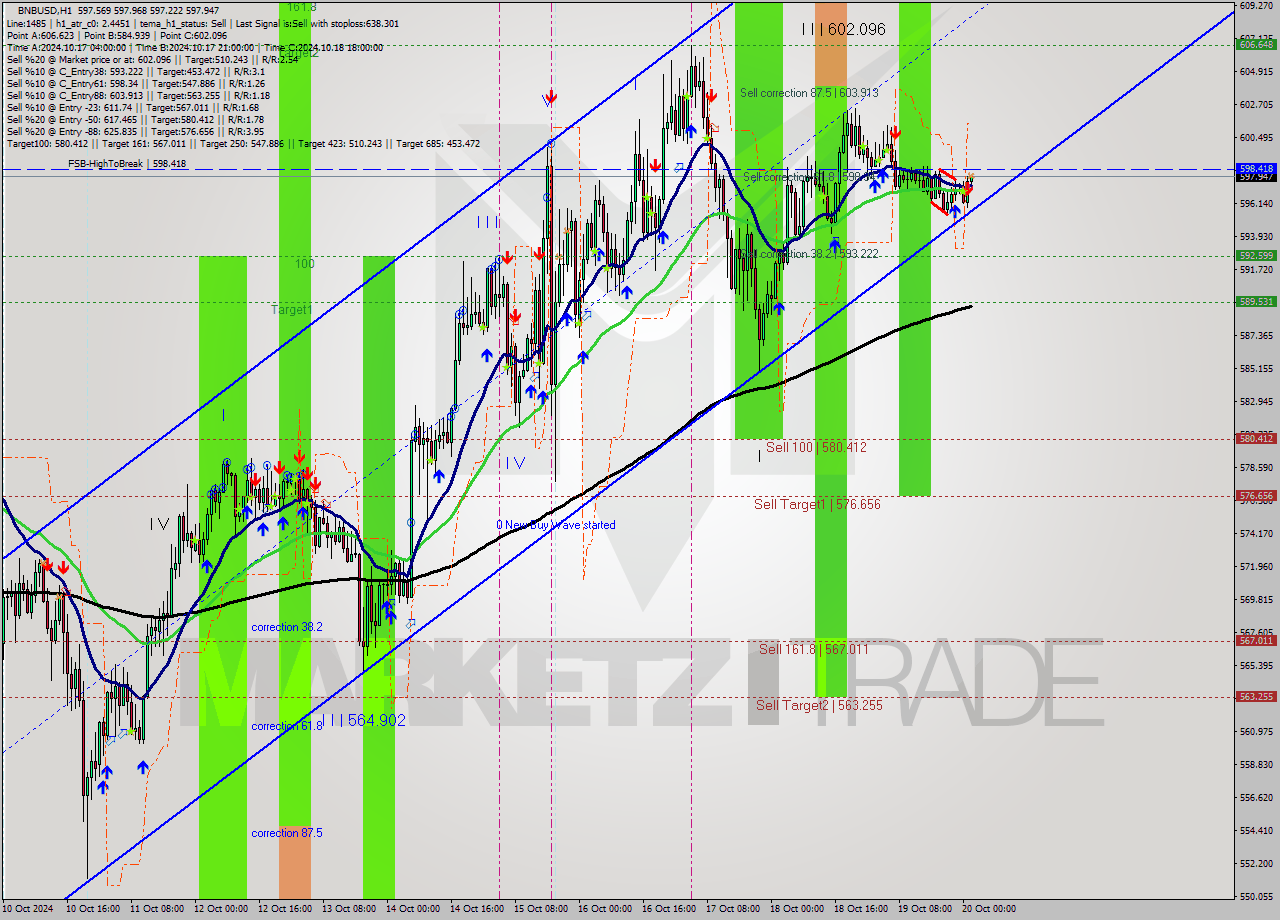The height and width of the screenshot is (920, 1280).
Task: Select the blue 'correction 61.8' label
Action: 287,726
